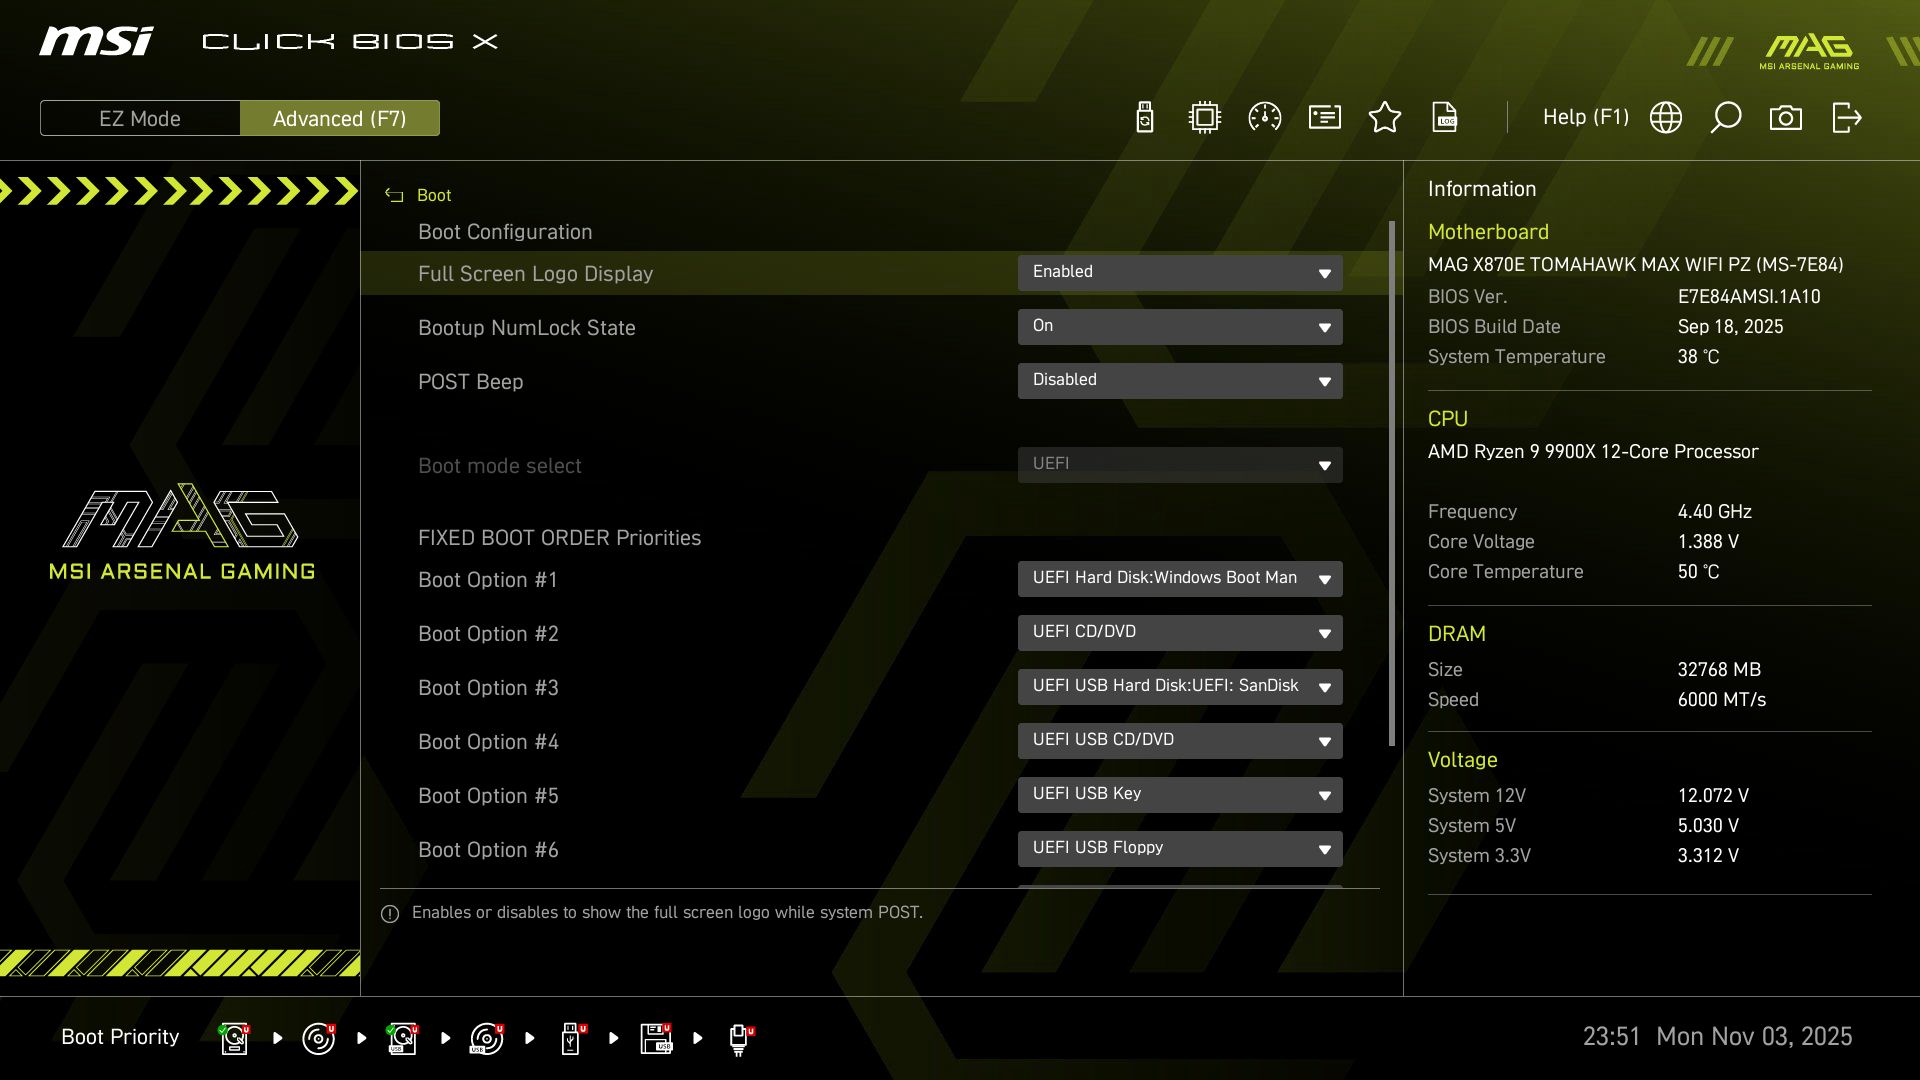Select the Advanced (F7) tab
This screenshot has height=1080, width=1920.
pyautogui.click(x=340, y=118)
